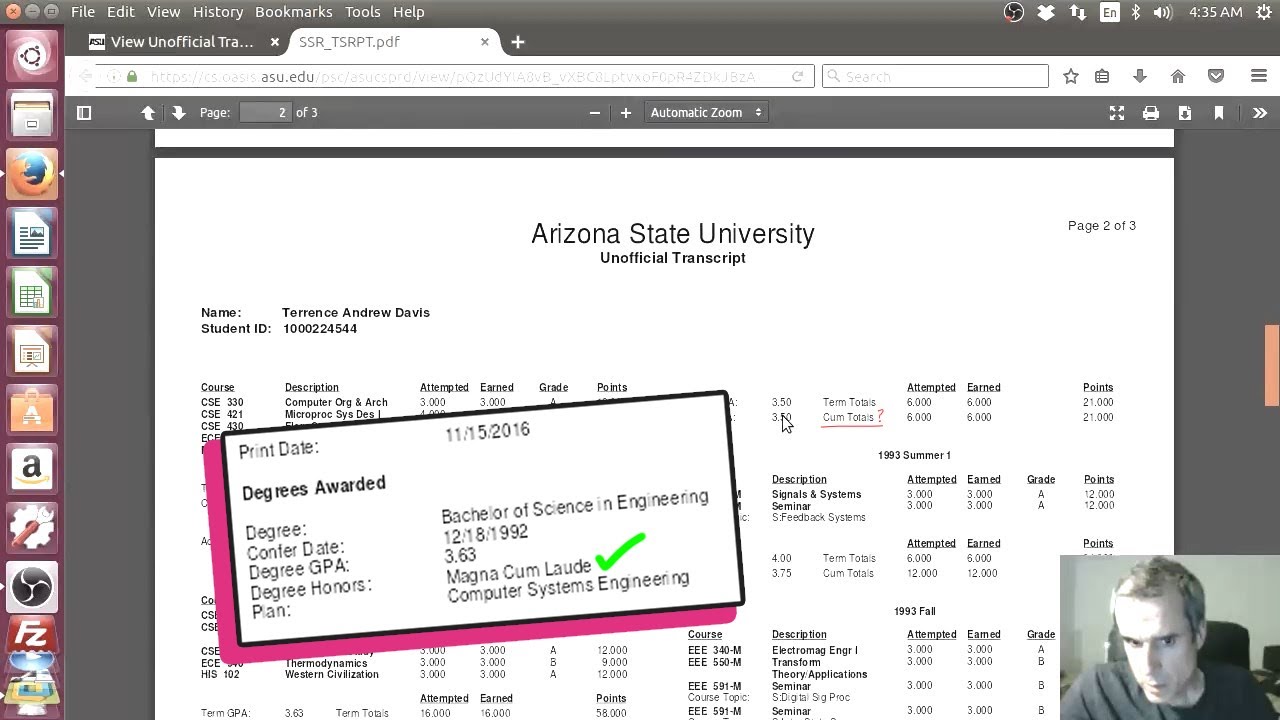Open the Bookmarks menu

click(x=294, y=12)
